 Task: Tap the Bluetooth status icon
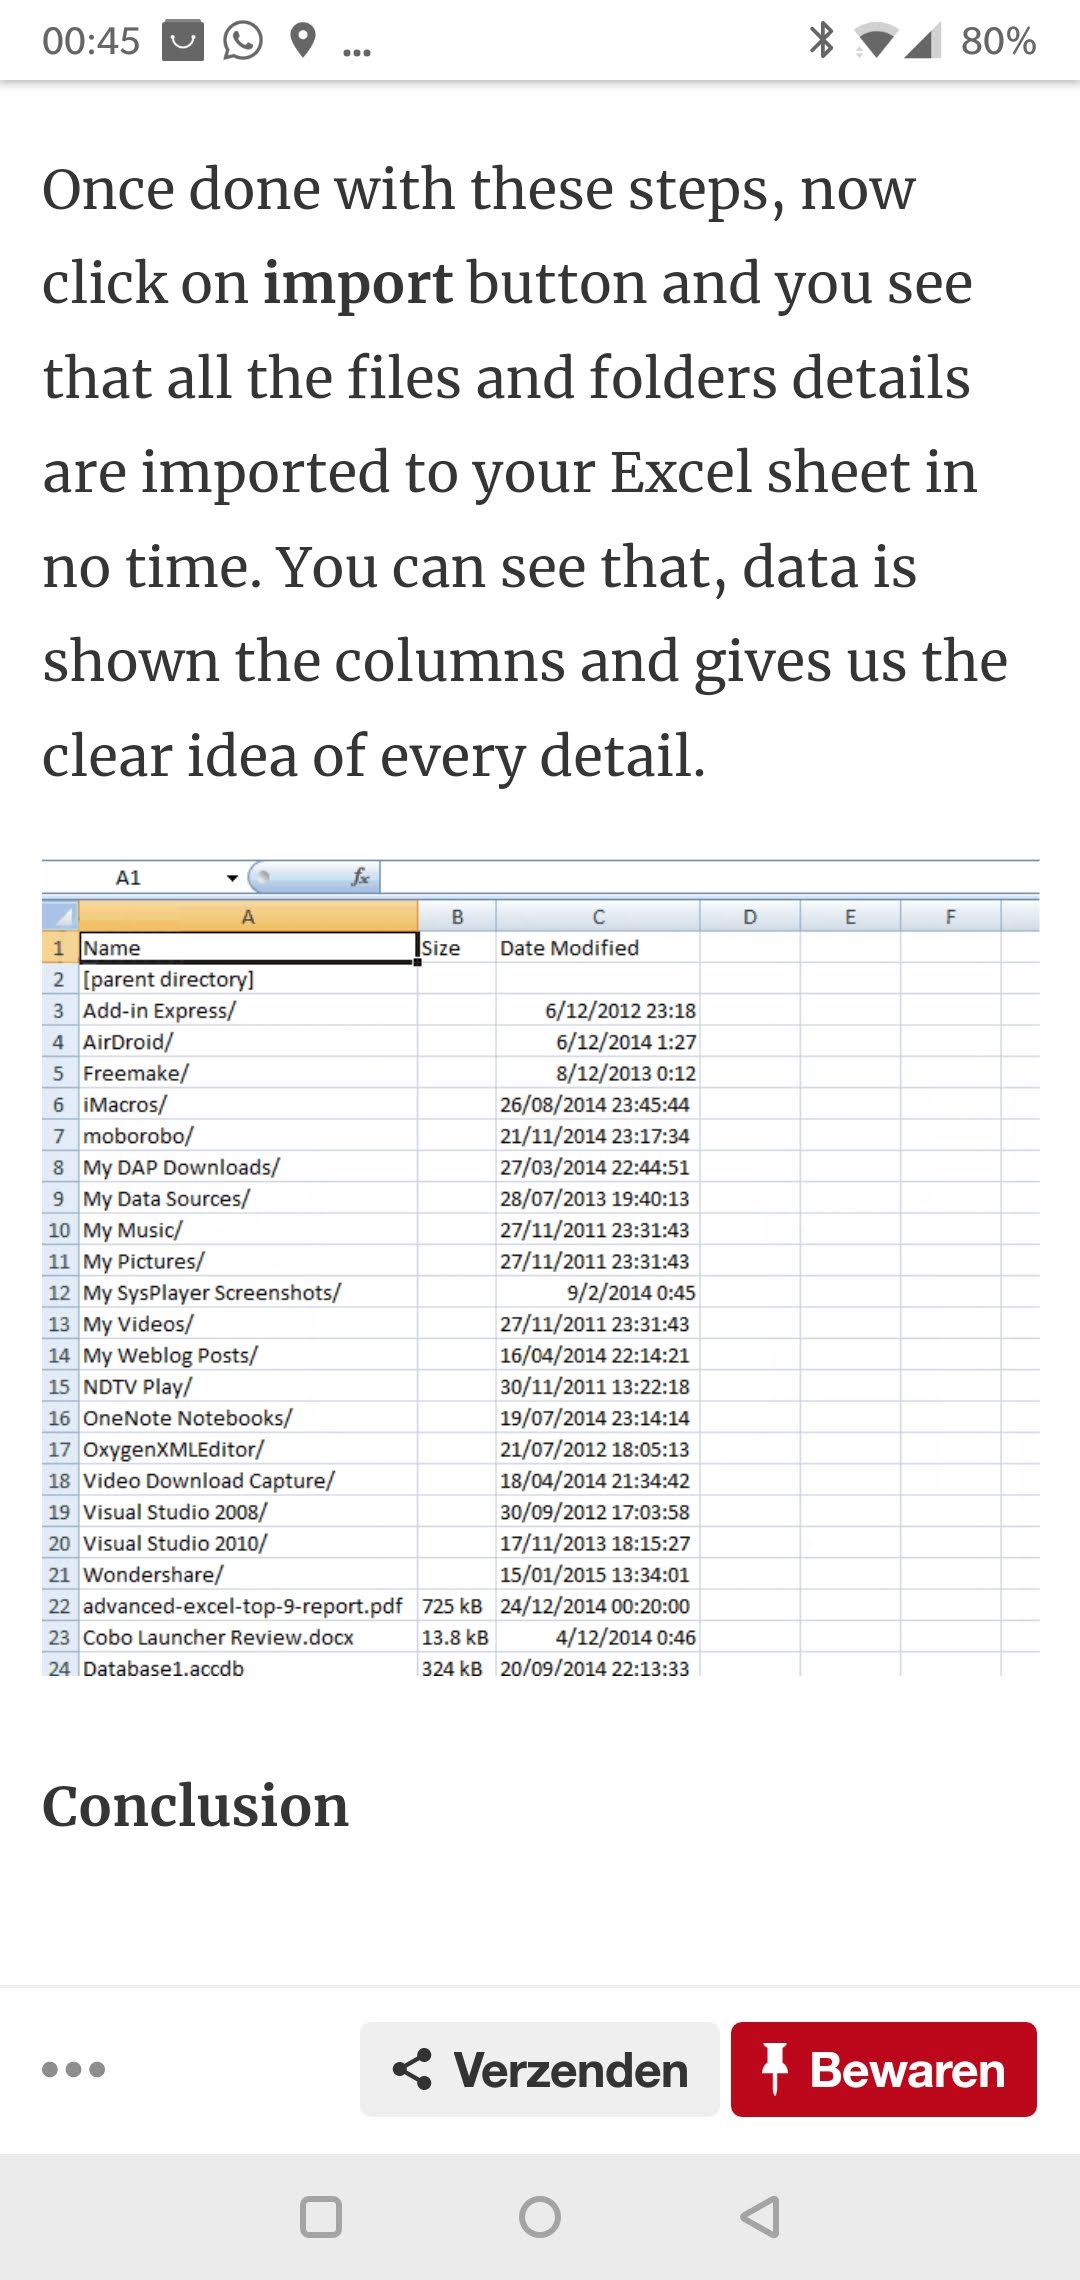[821, 40]
